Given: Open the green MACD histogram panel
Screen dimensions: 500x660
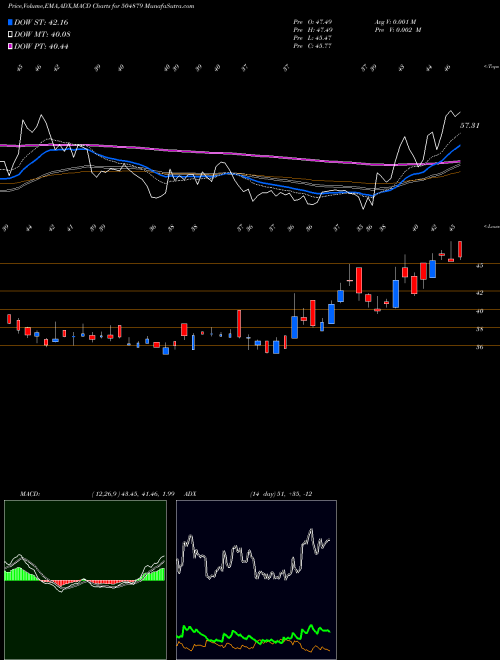Looking at the screenshot, I should (85, 580).
